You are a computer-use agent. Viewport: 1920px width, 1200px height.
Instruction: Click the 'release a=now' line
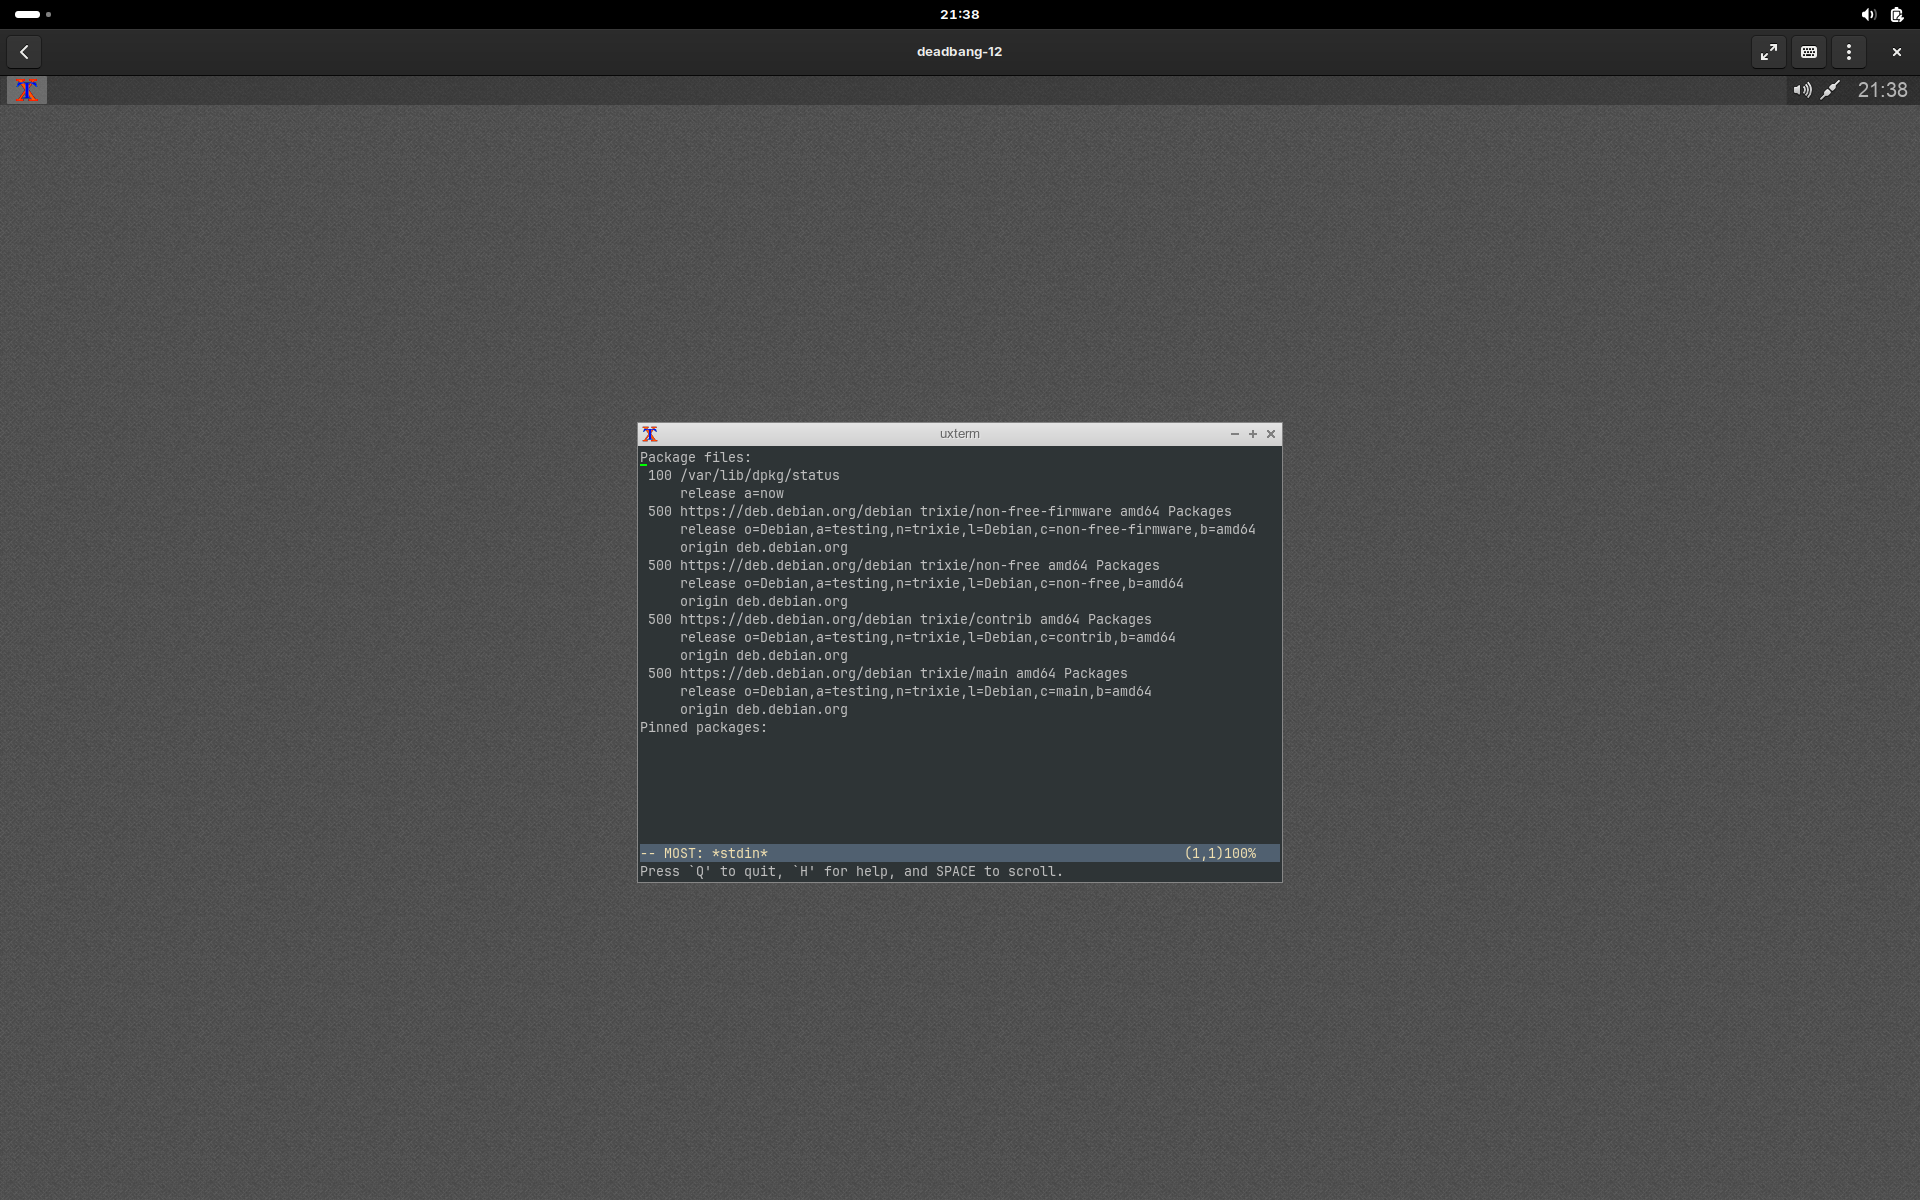[732, 494]
